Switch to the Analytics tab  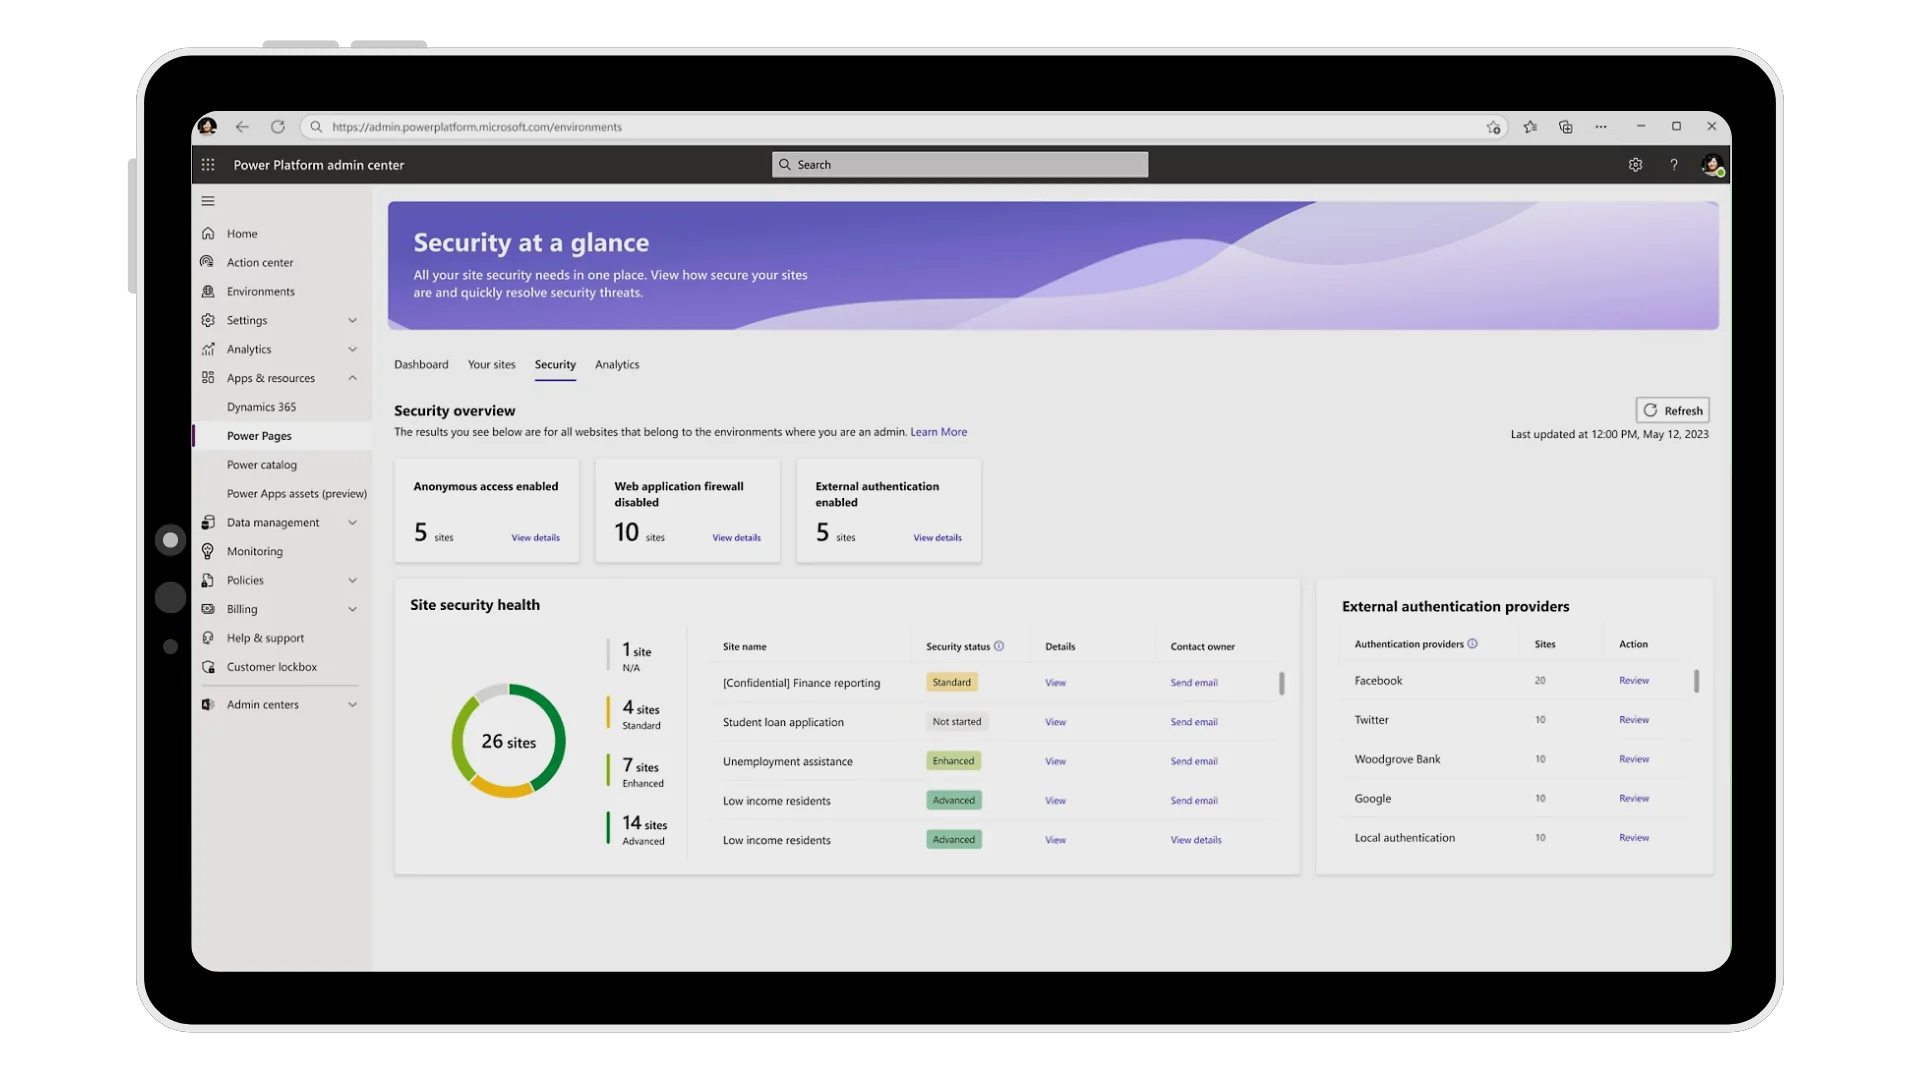coord(617,364)
